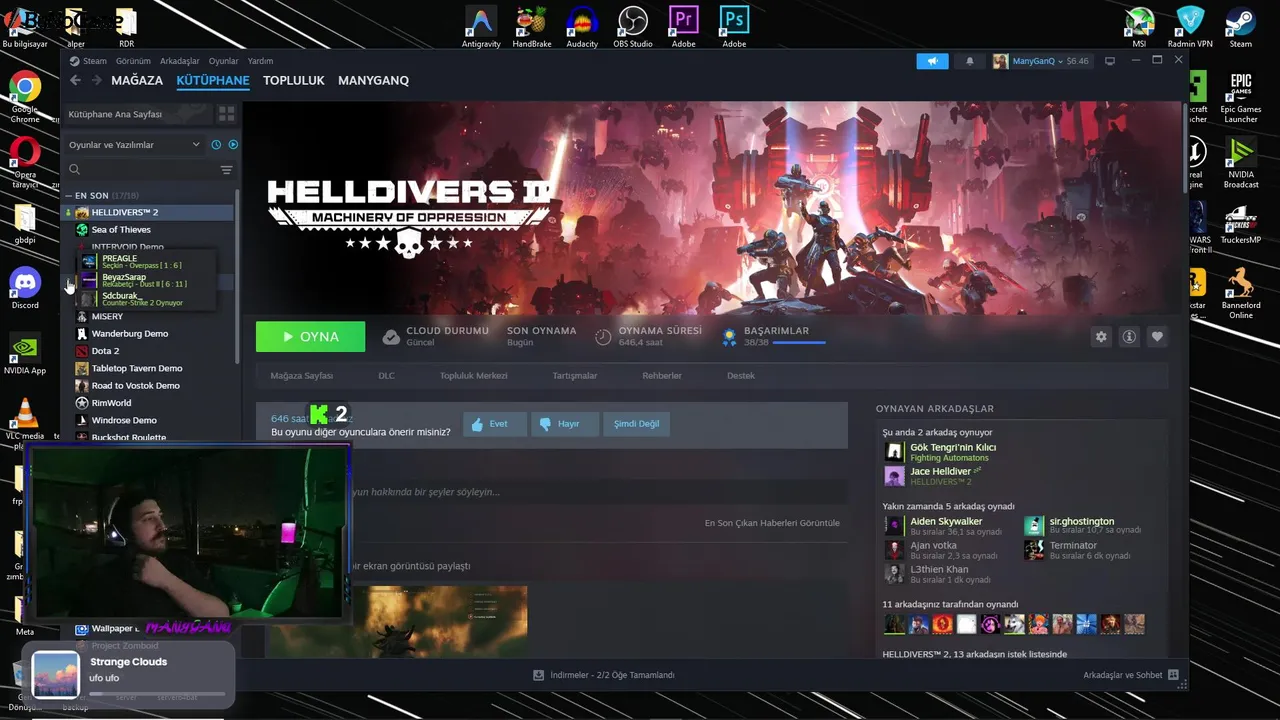Open Discord desktop shortcut
This screenshot has height=720, width=1280.
[25, 289]
